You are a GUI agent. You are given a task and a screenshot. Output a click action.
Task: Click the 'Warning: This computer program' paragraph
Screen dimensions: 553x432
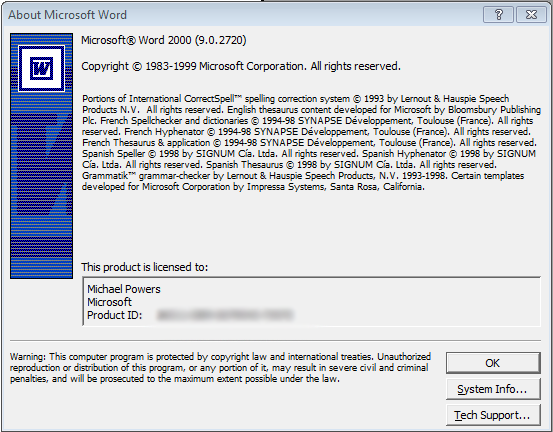pyautogui.click(x=220, y=368)
